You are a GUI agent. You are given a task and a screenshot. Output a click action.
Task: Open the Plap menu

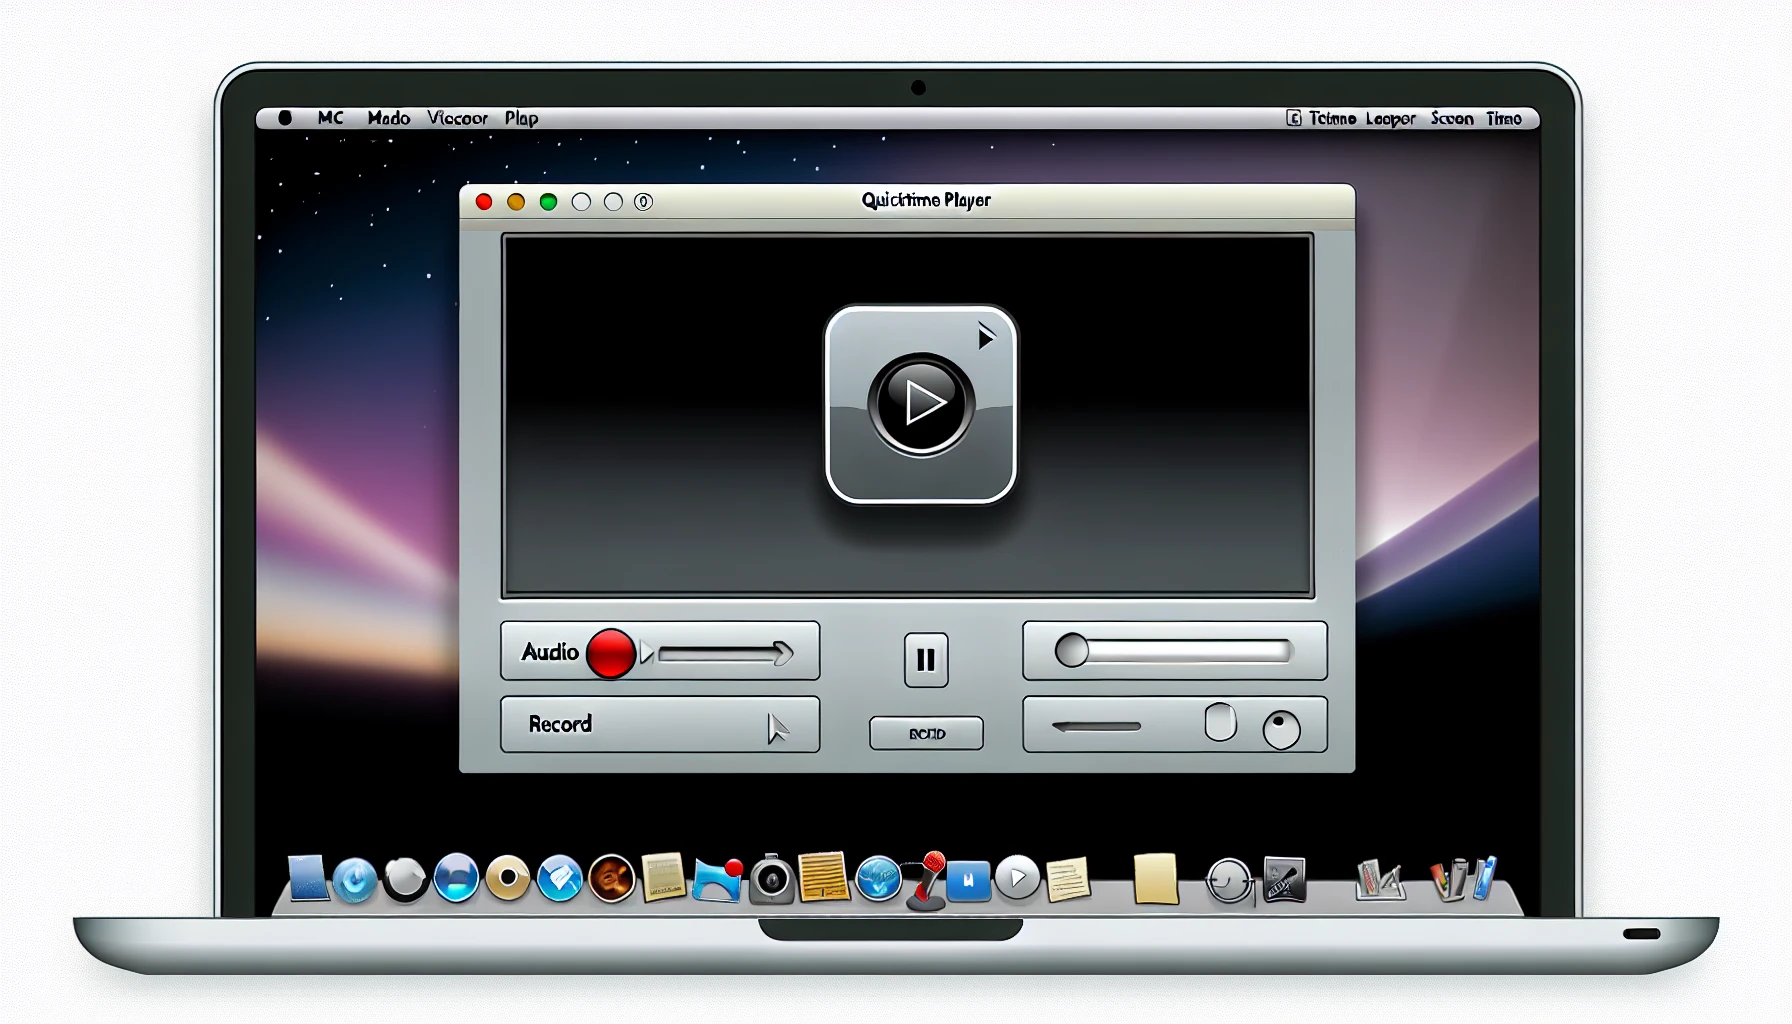coord(521,118)
